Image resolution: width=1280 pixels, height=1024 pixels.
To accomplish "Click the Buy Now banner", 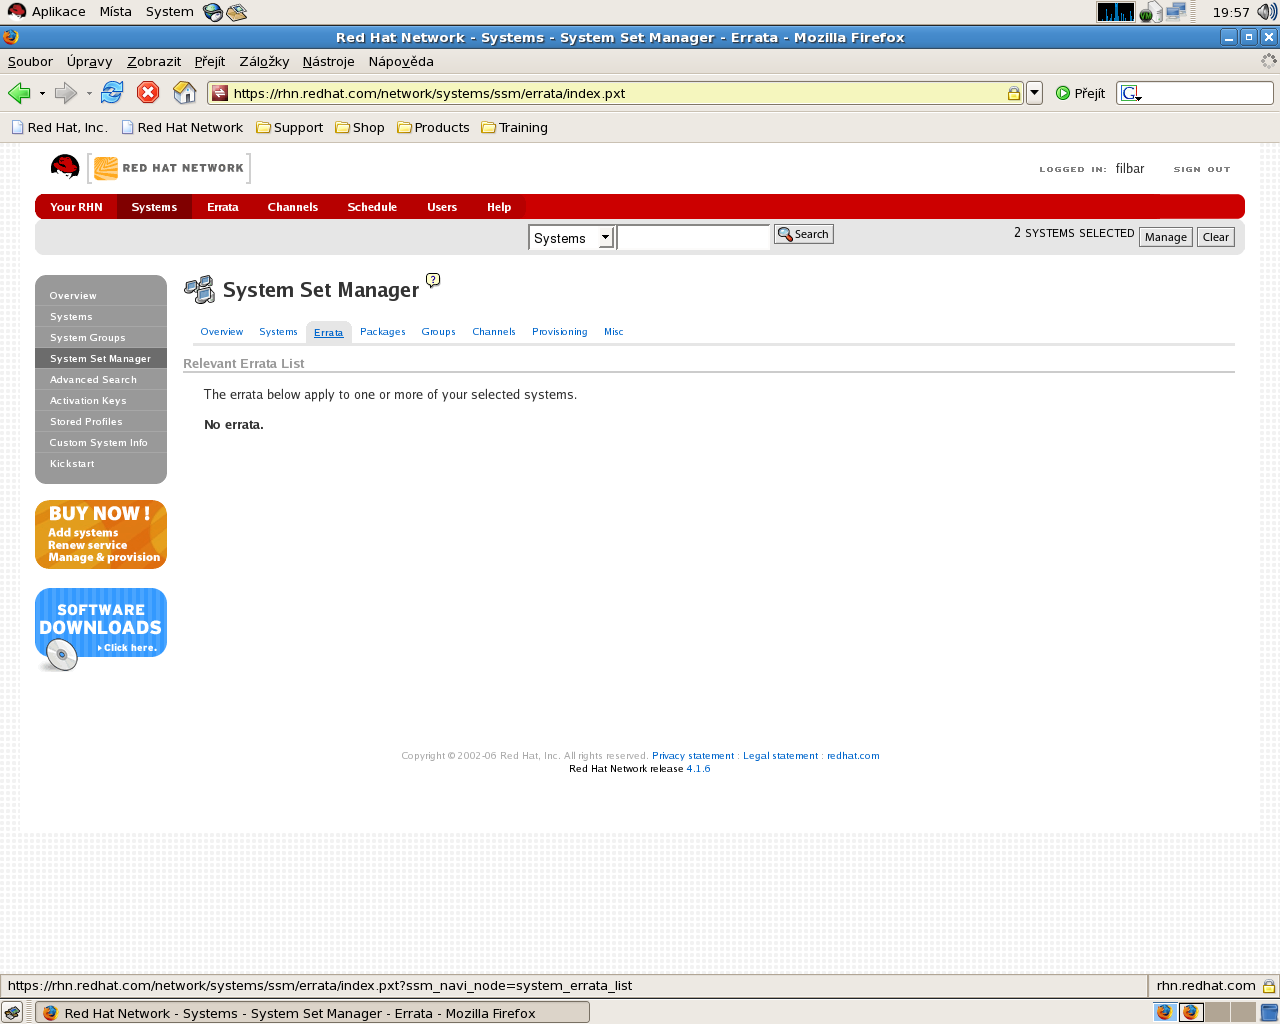I will click(101, 535).
